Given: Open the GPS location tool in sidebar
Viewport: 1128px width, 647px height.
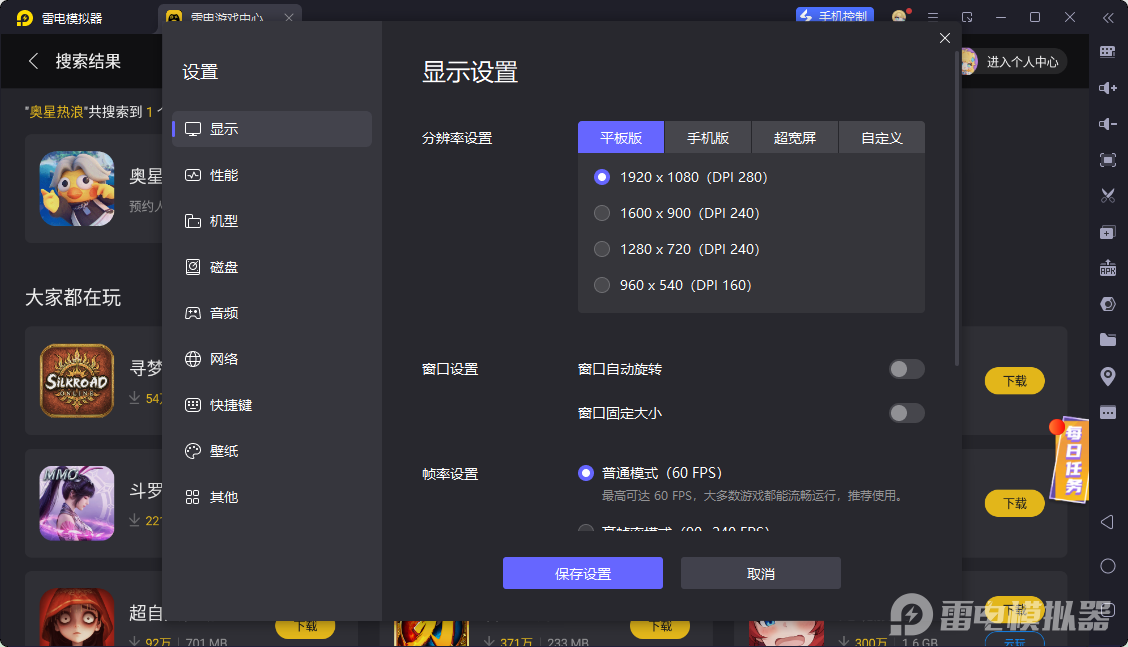Looking at the screenshot, I should pos(1107,375).
